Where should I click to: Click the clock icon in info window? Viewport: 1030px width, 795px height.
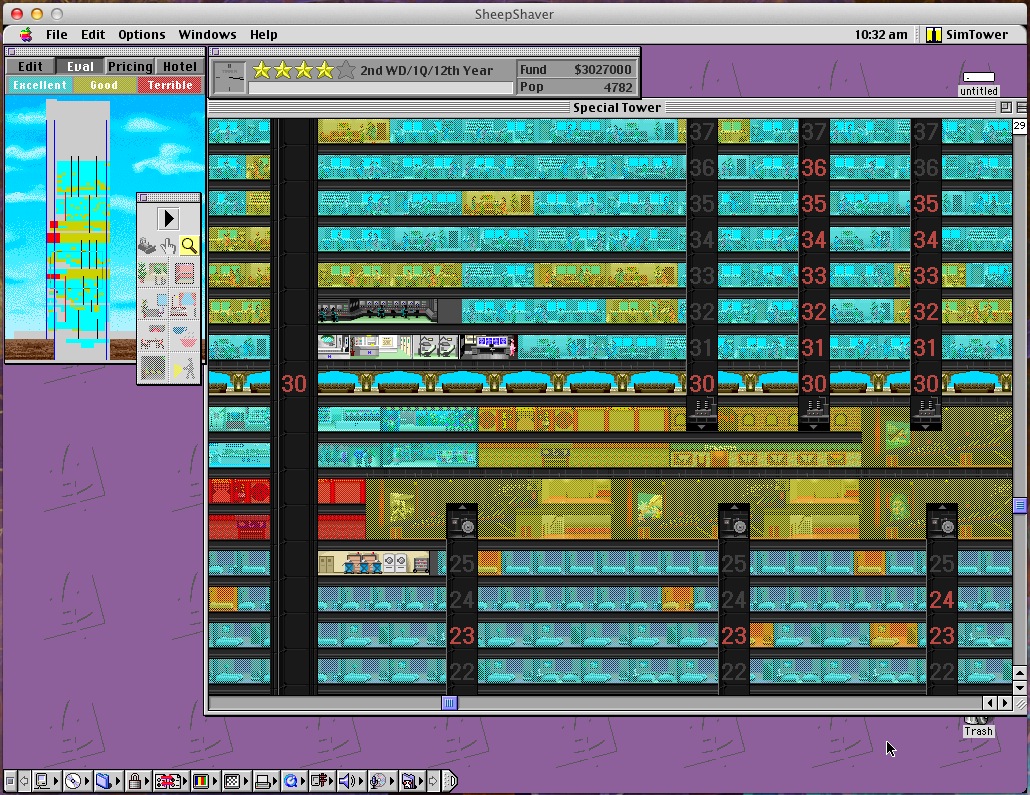pos(230,78)
